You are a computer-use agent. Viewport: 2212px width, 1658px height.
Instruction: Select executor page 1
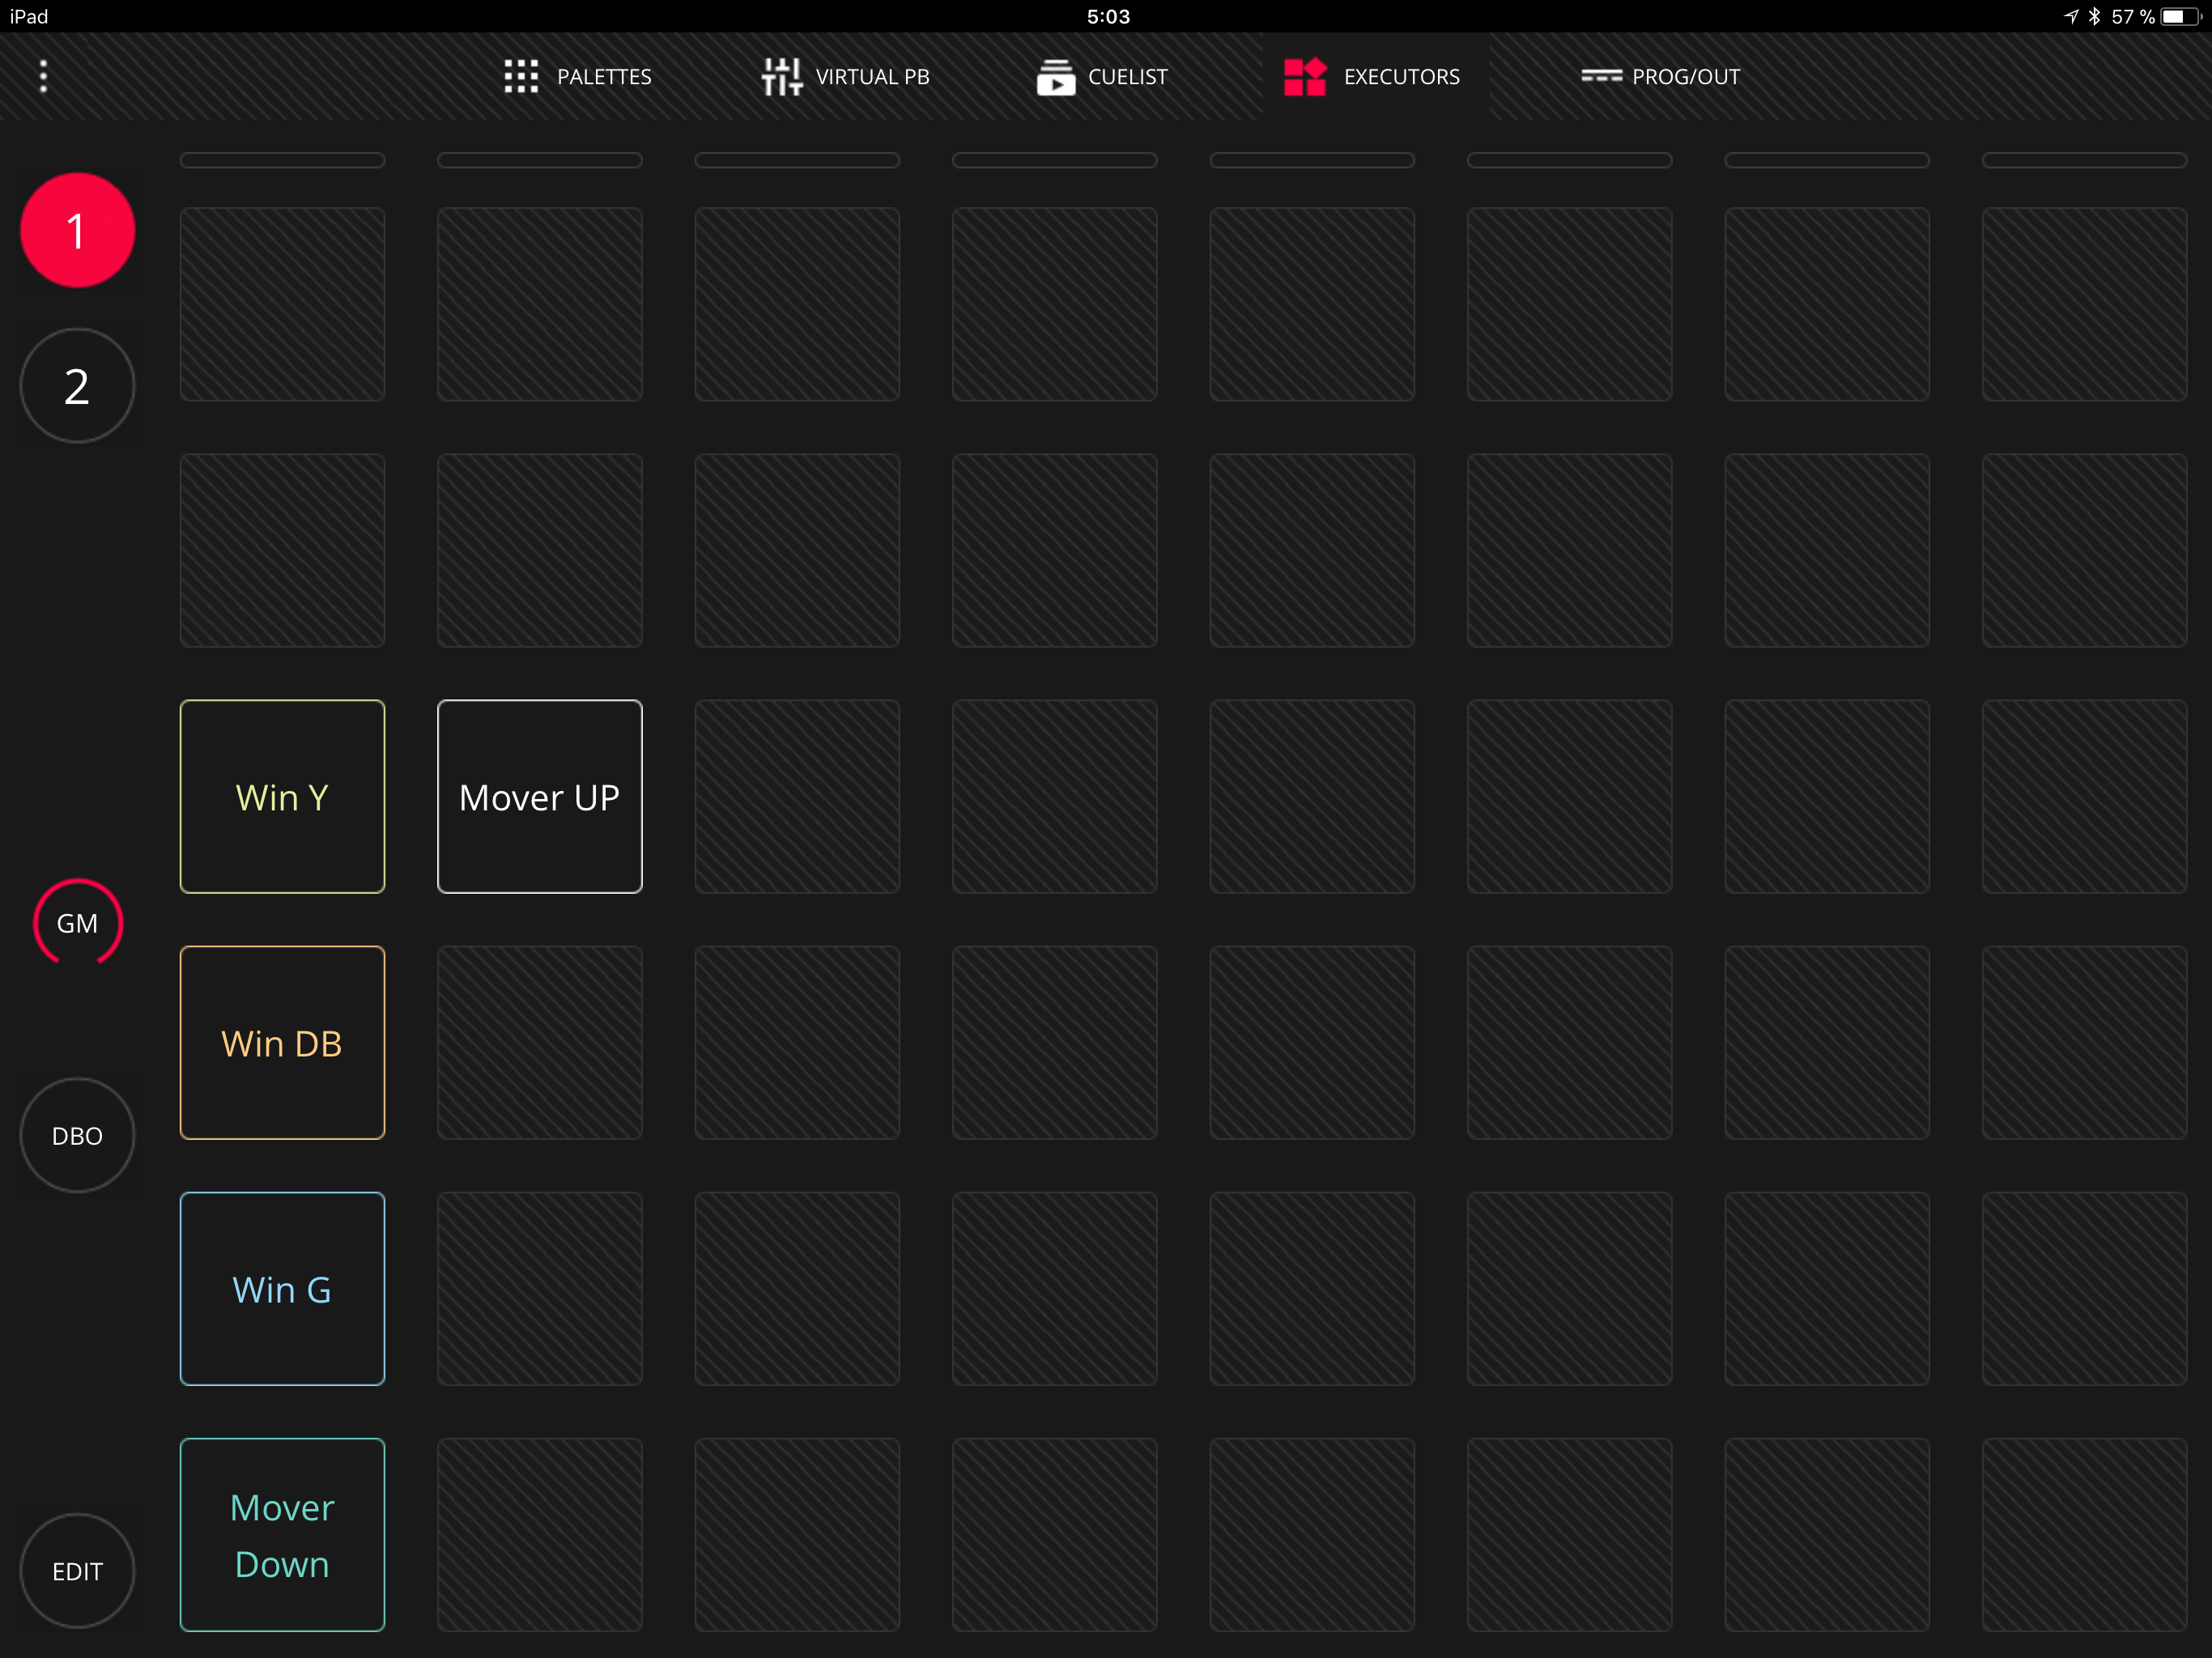point(77,230)
